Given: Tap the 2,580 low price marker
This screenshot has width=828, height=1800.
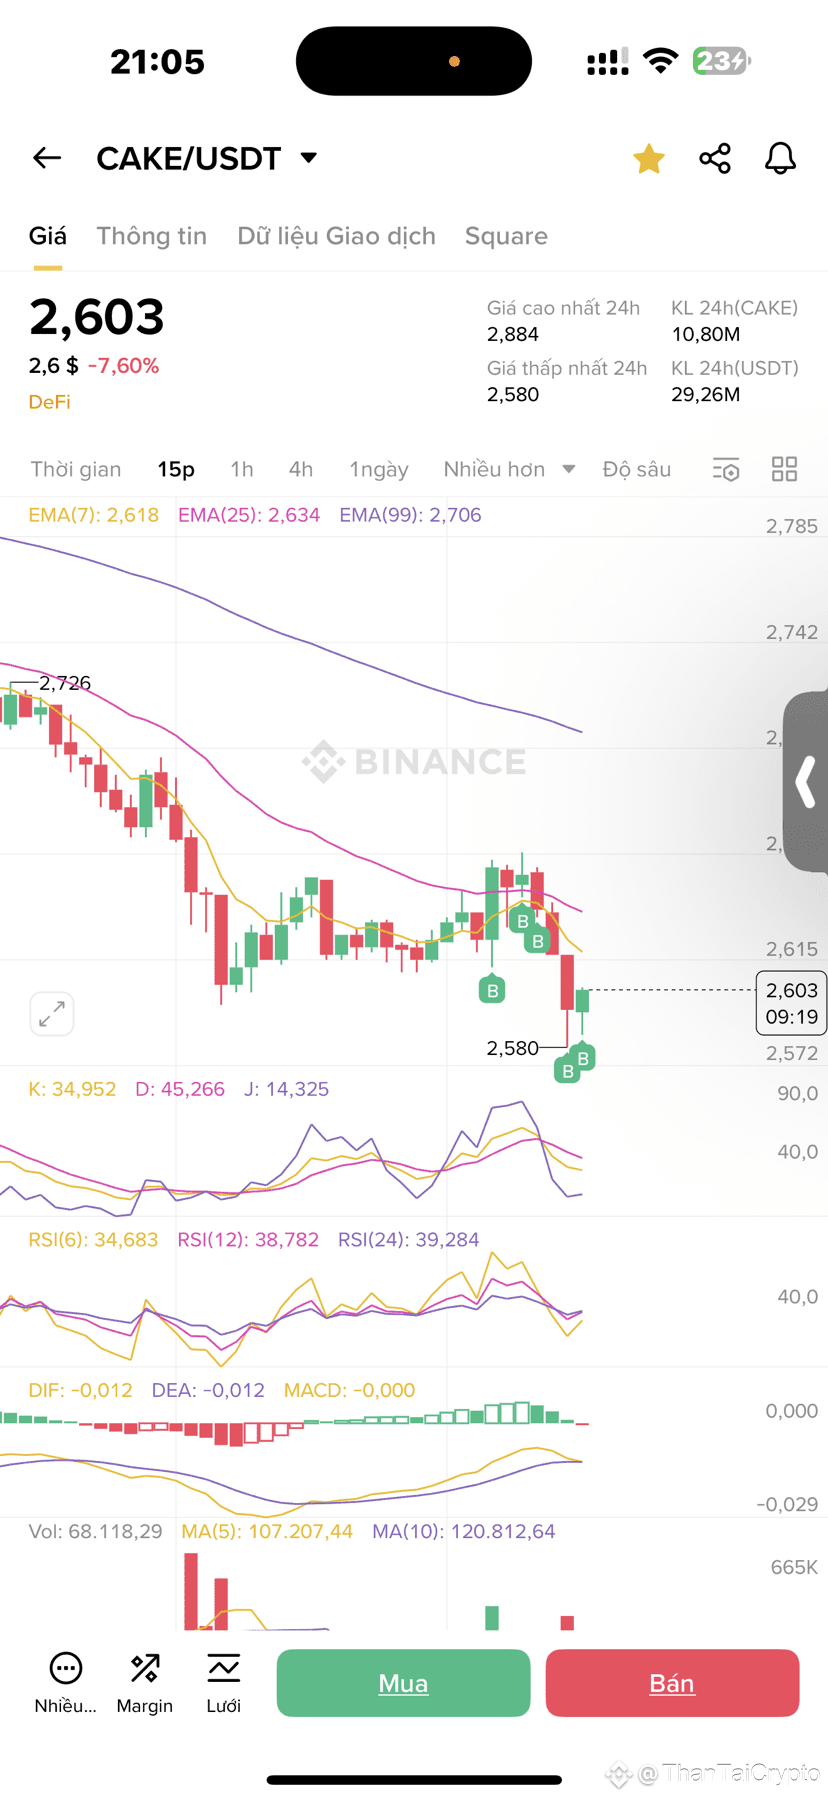Looking at the screenshot, I should pos(512,1048).
